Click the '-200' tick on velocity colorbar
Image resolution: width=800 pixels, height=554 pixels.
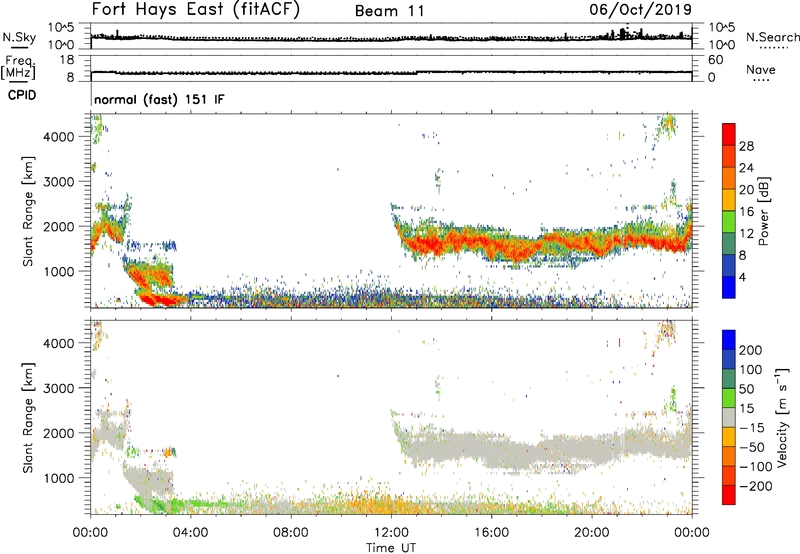755,486
